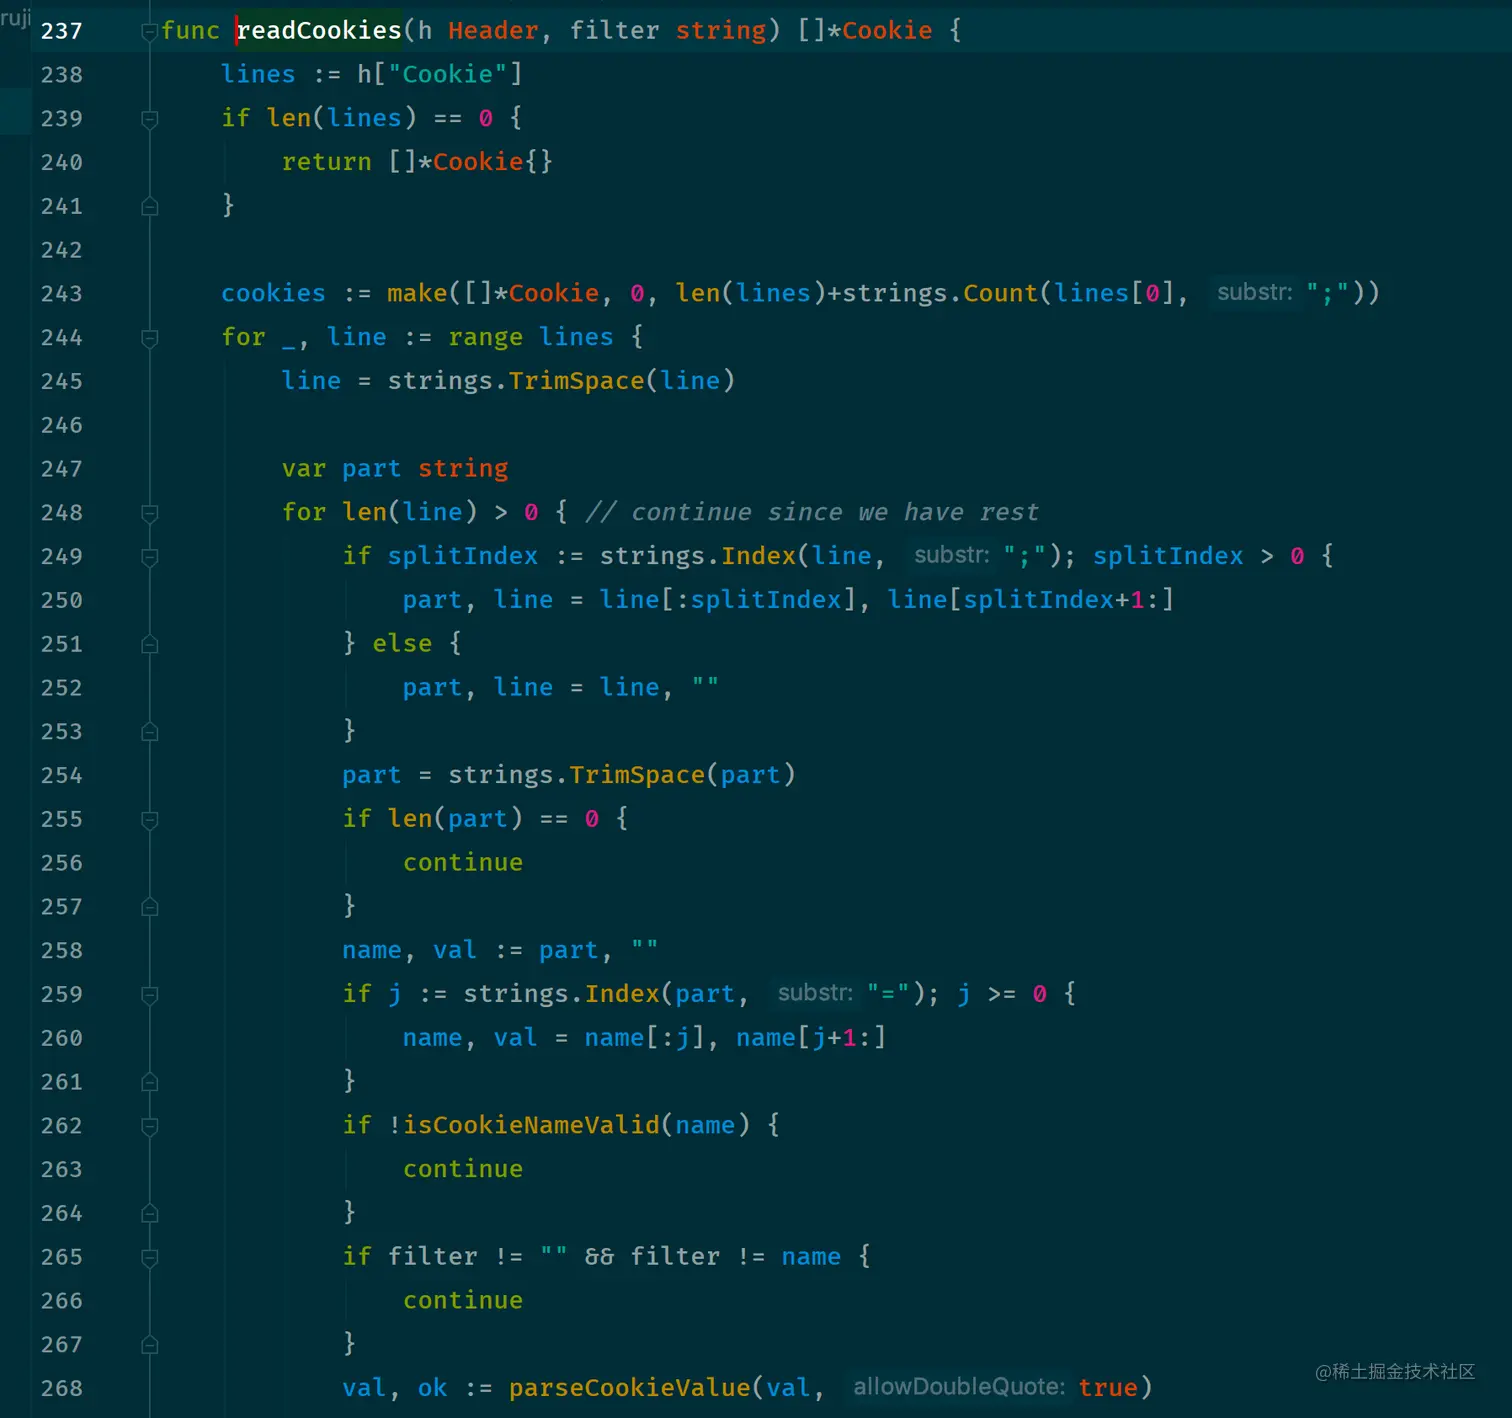
Task: Click range keyword on line 244
Action: tap(486, 338)
